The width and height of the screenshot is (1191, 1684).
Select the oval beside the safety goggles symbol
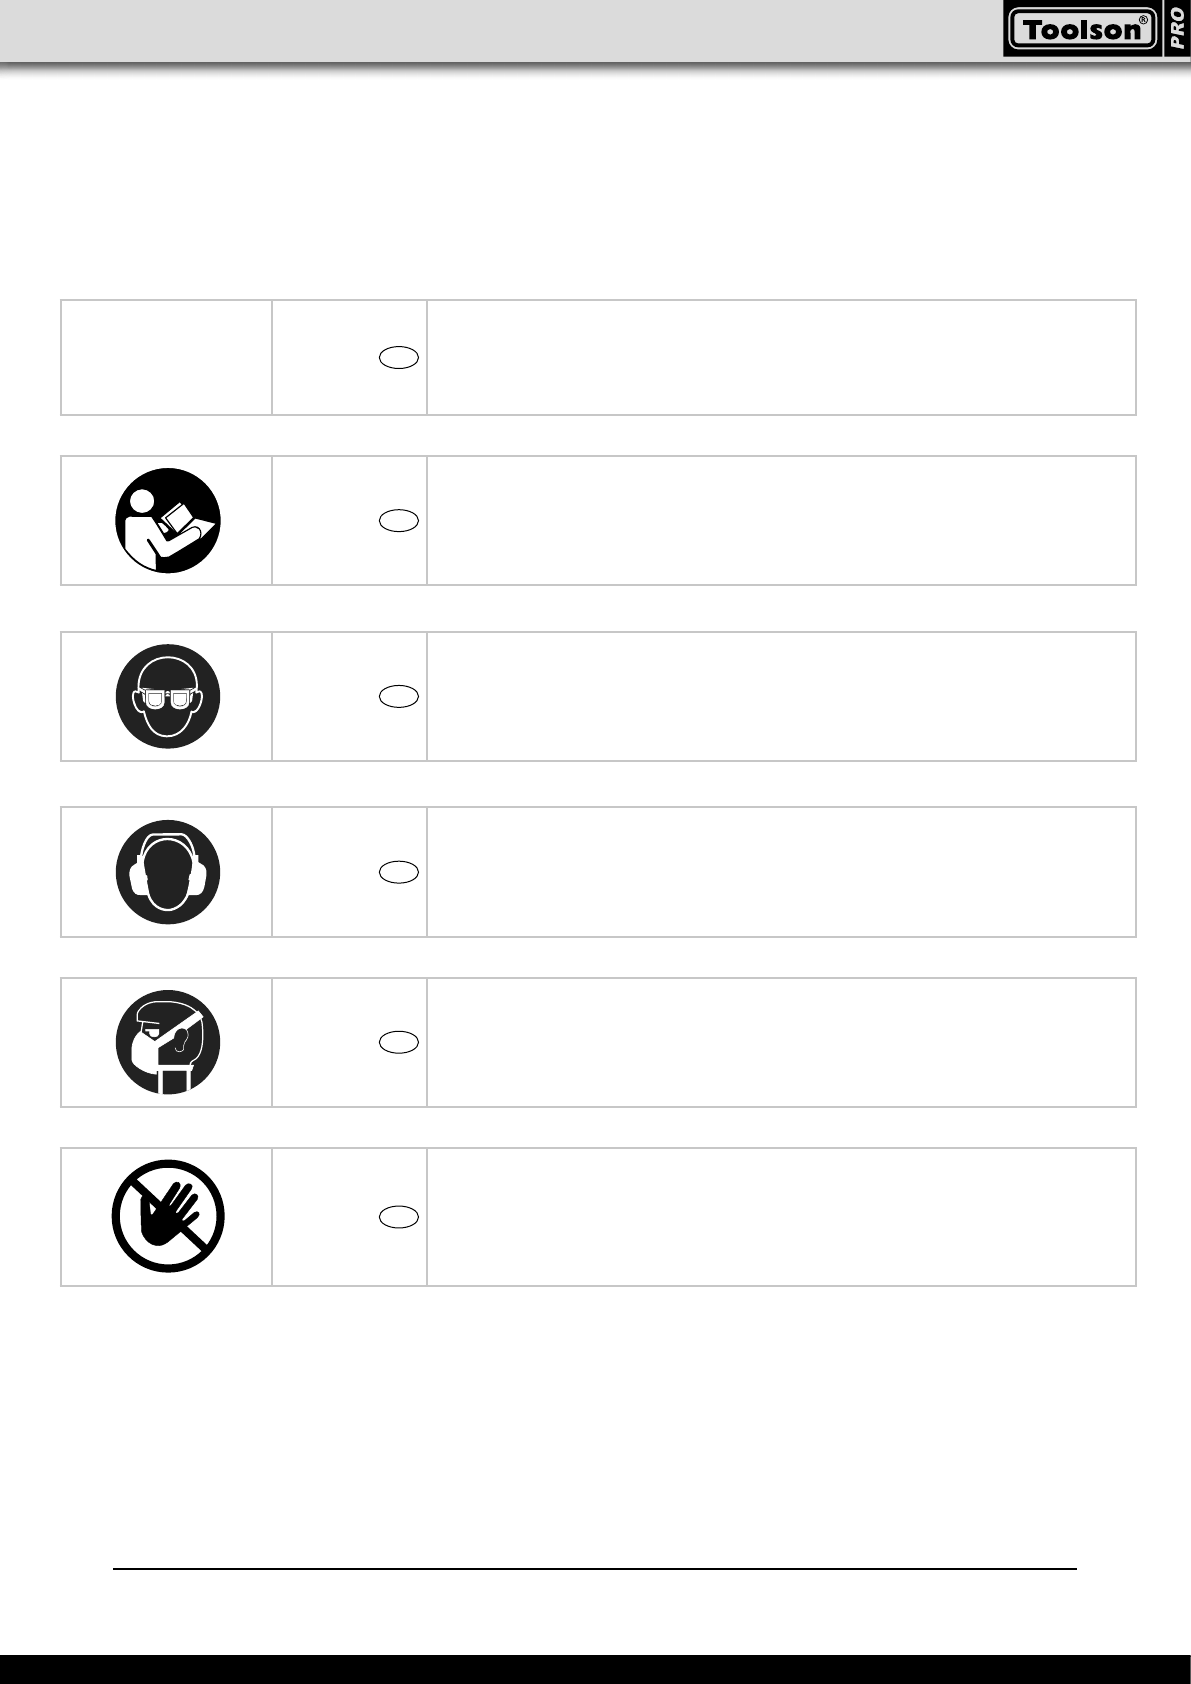[399, 696]
